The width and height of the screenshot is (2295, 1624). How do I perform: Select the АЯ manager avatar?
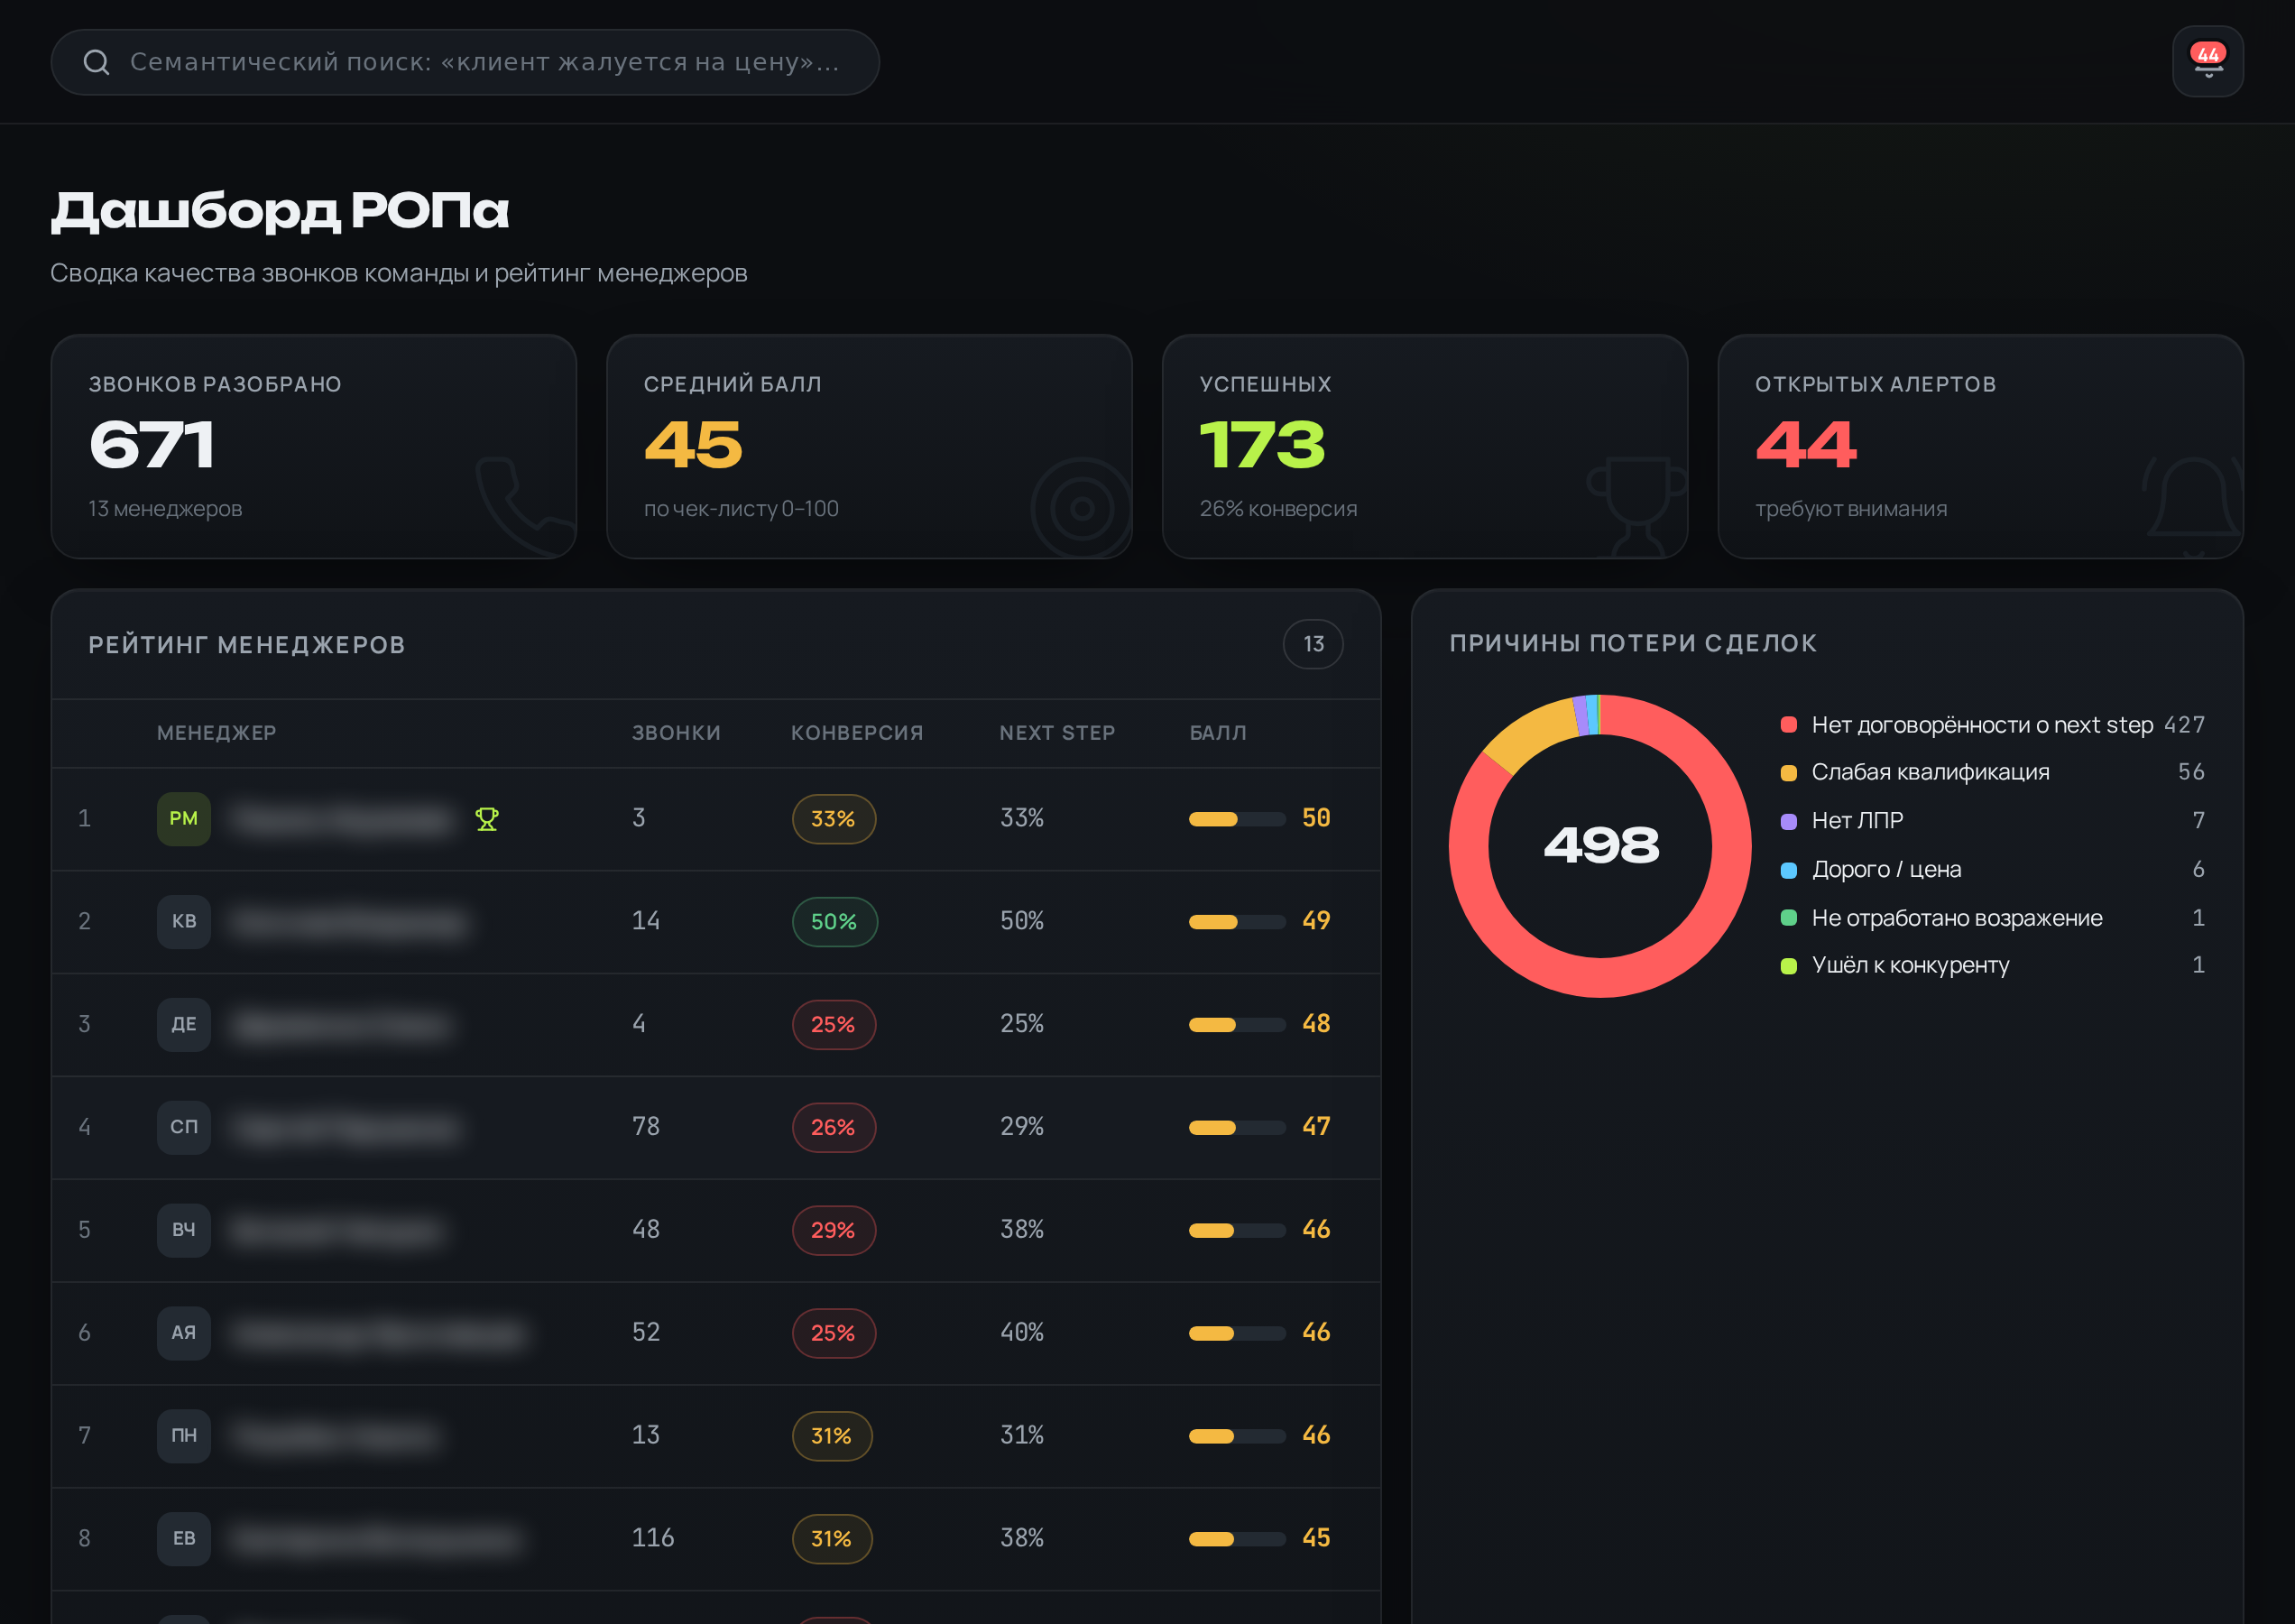[x=184, y=1333]
